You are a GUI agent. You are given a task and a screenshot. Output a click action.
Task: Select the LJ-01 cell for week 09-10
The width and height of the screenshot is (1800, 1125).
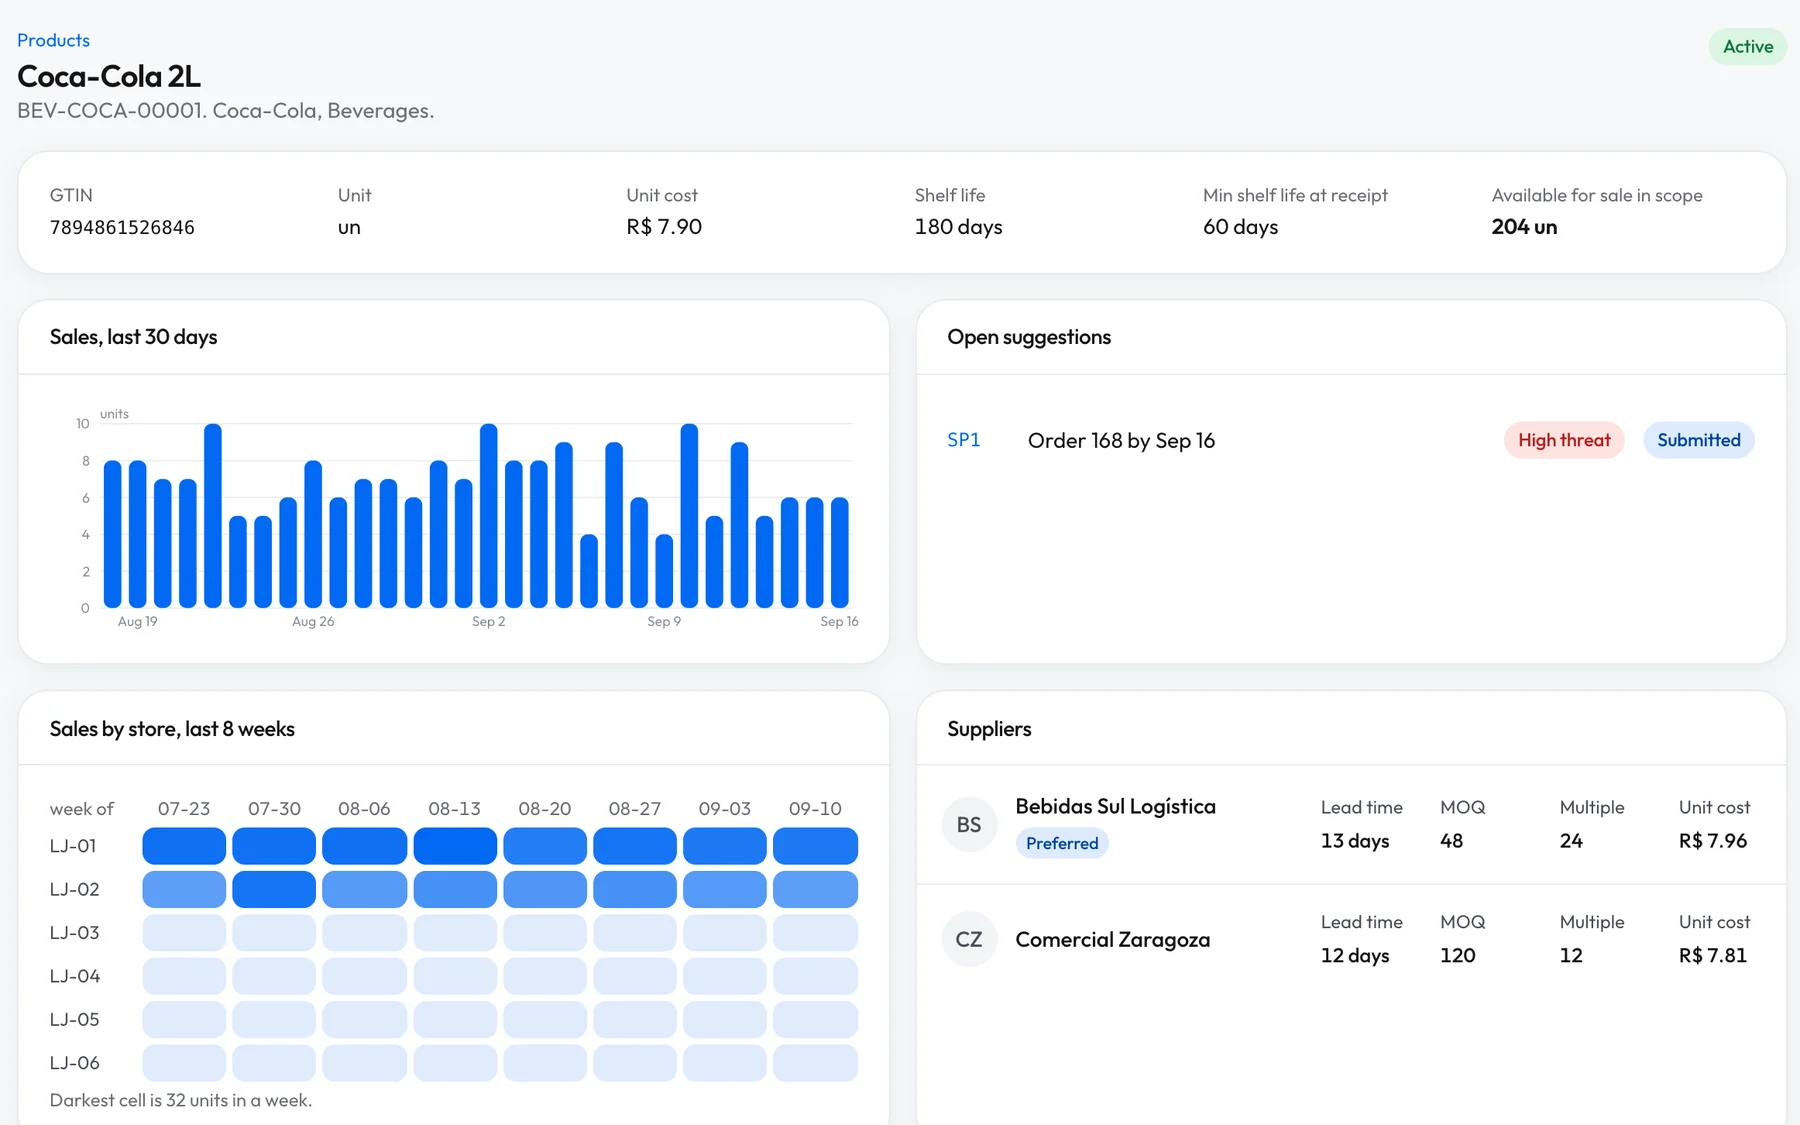point(815,846)
